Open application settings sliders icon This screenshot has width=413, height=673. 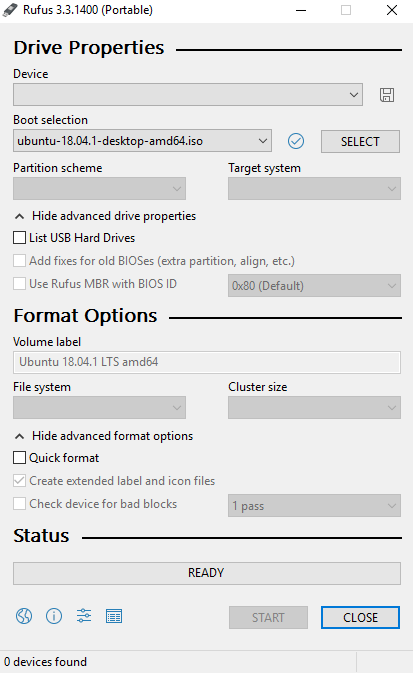tap(84, 616)
